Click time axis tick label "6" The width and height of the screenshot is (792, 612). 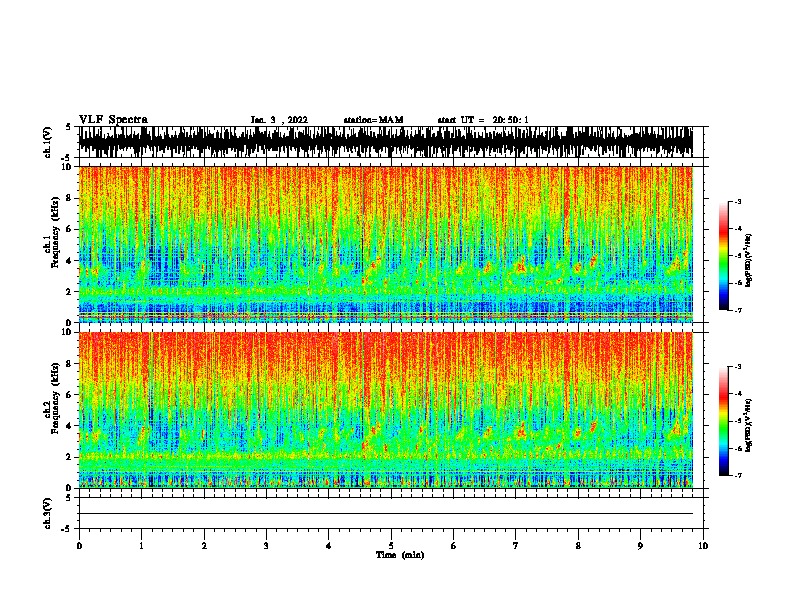[454, 546]
